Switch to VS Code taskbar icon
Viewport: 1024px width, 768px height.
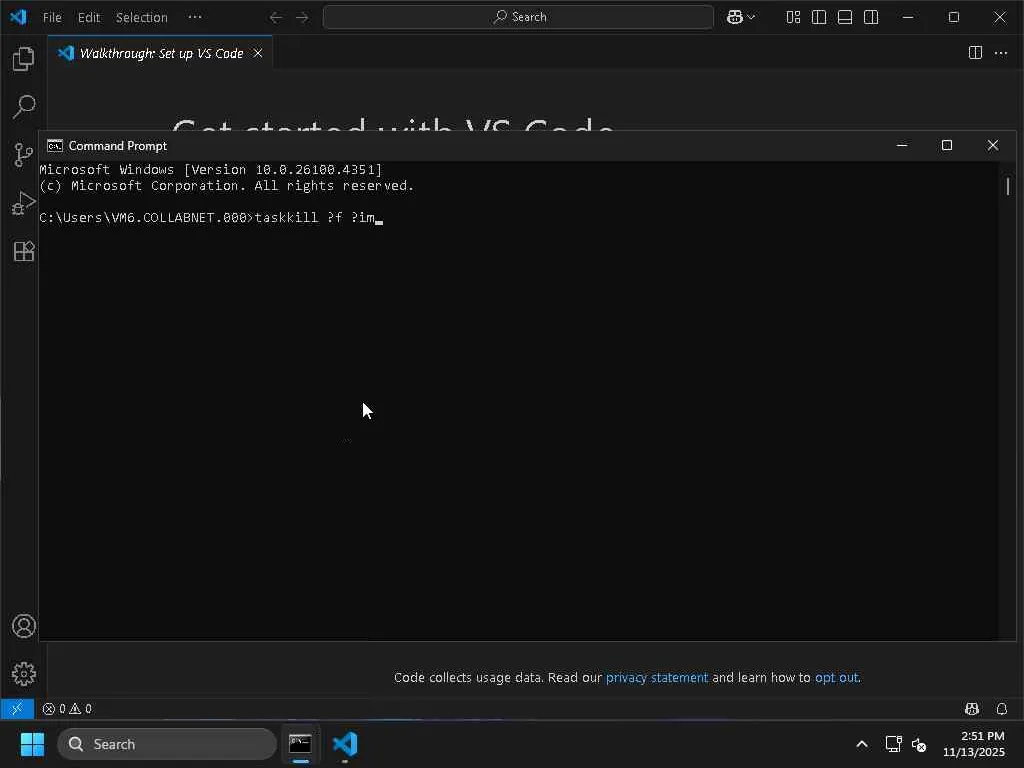coord(345,744)
